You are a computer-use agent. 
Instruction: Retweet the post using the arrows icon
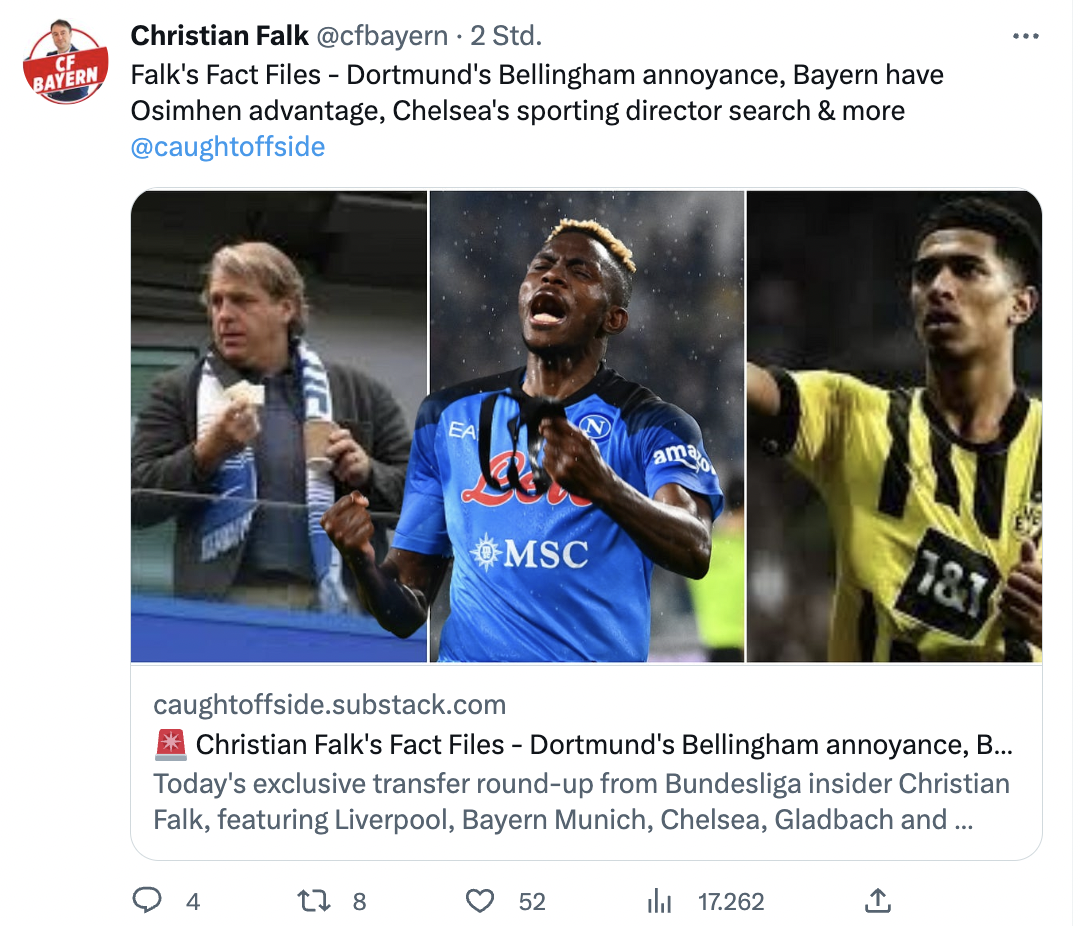315,901
